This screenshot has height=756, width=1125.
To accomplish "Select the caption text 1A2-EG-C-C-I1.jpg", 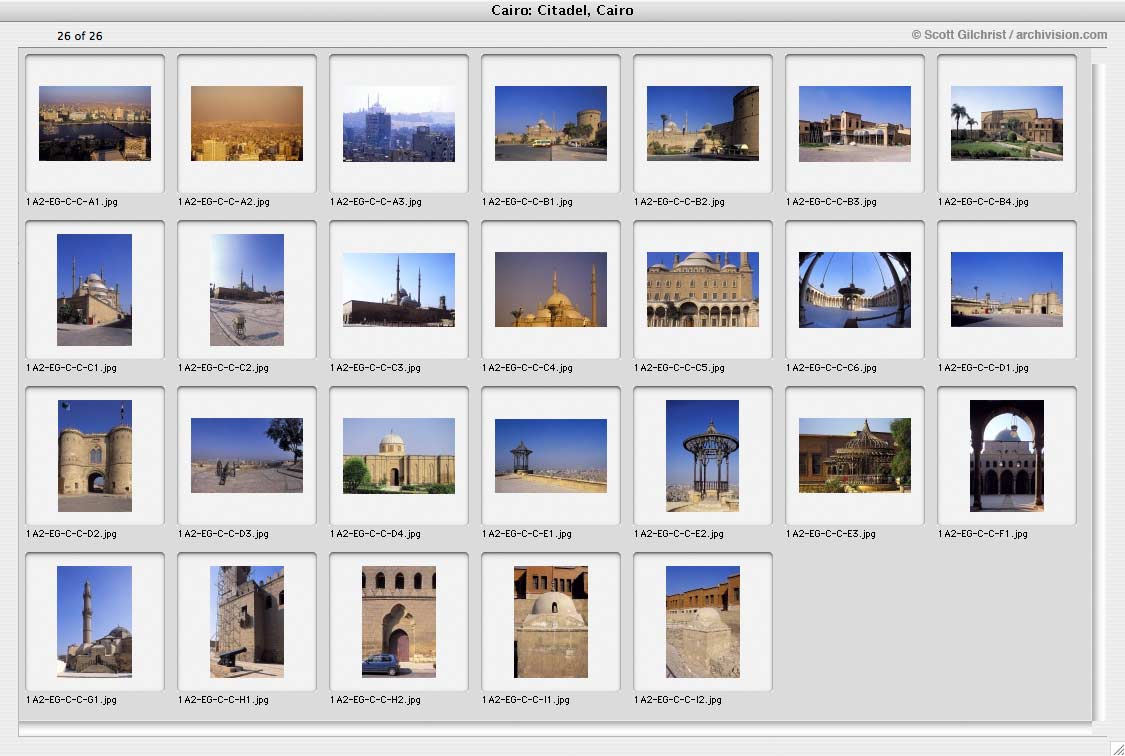I will tap(526, 700).
